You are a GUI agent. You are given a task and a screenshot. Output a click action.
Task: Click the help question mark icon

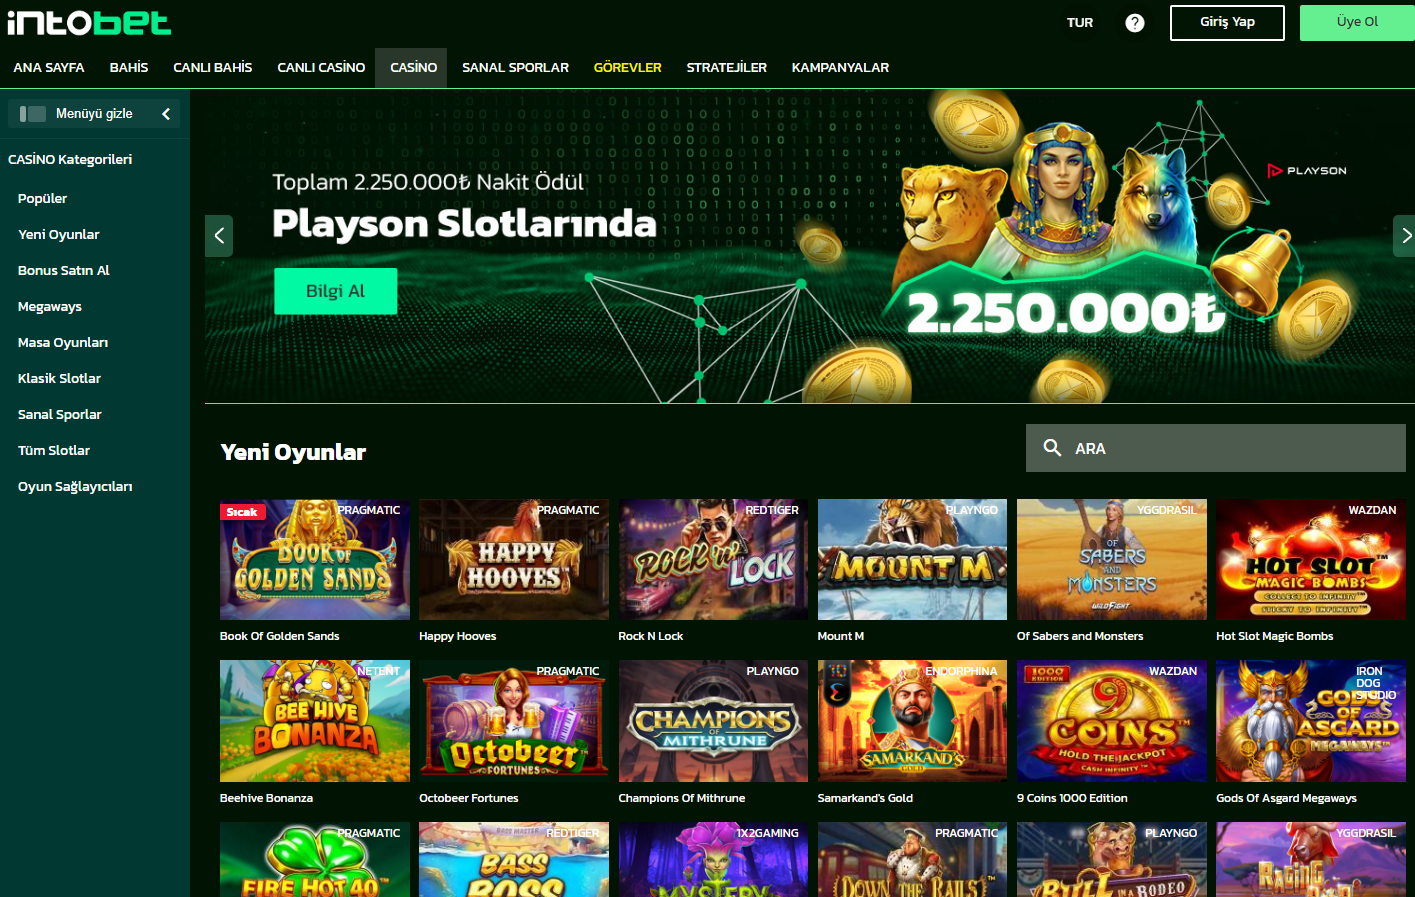tap(1134, 23)
